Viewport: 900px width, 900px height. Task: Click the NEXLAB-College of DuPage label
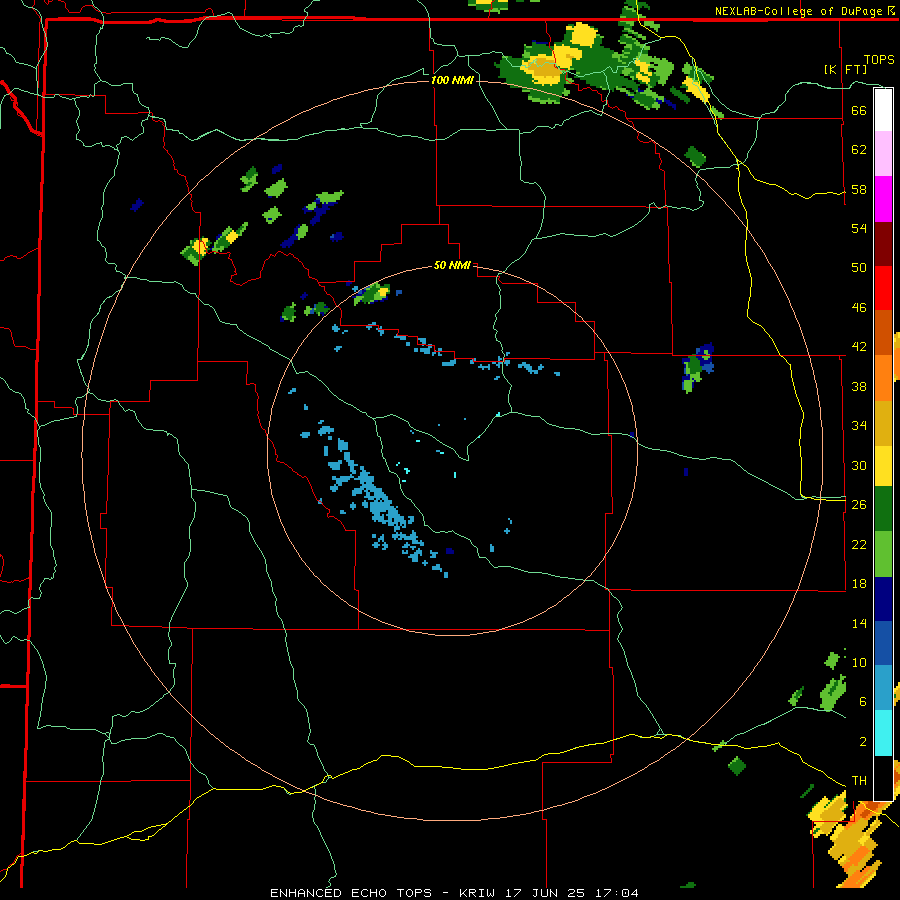(798, 11)
